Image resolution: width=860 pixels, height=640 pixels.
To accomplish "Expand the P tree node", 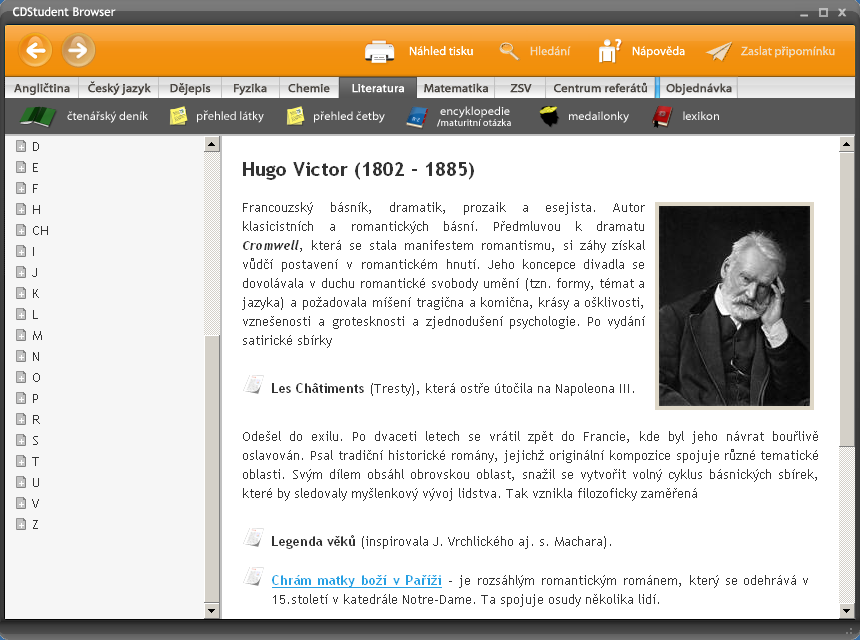I will pyautogui.click(x=21, y=399).
